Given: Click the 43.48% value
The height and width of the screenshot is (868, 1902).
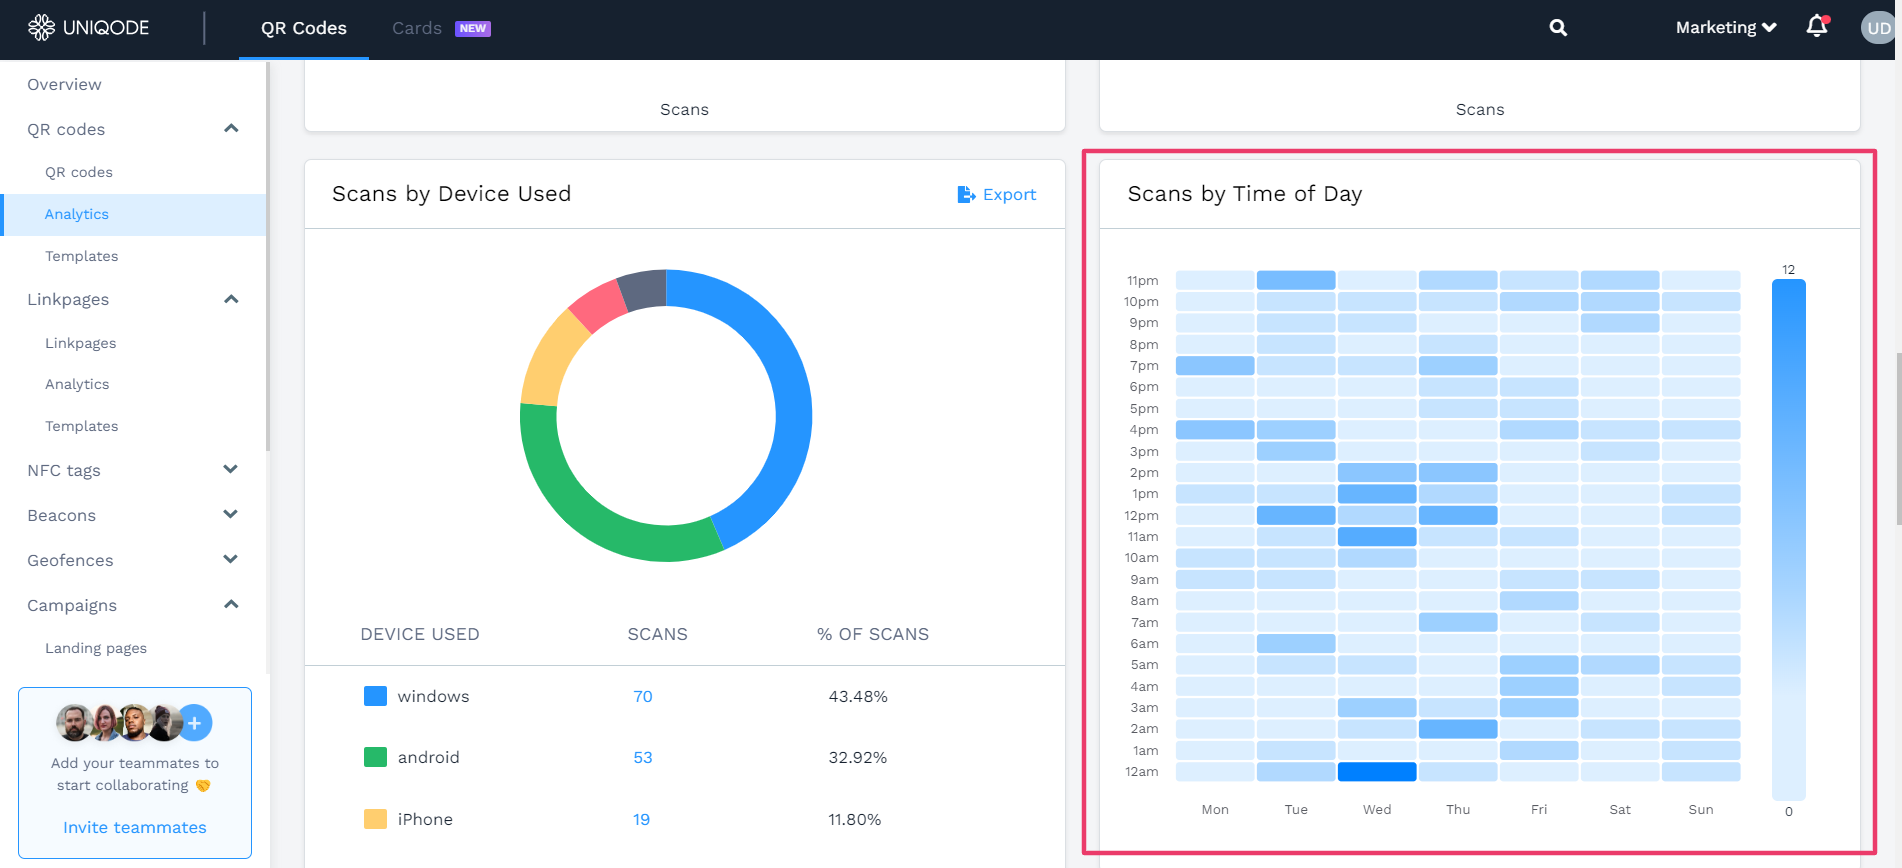Looking at the screenshot, I should [858, 696].
